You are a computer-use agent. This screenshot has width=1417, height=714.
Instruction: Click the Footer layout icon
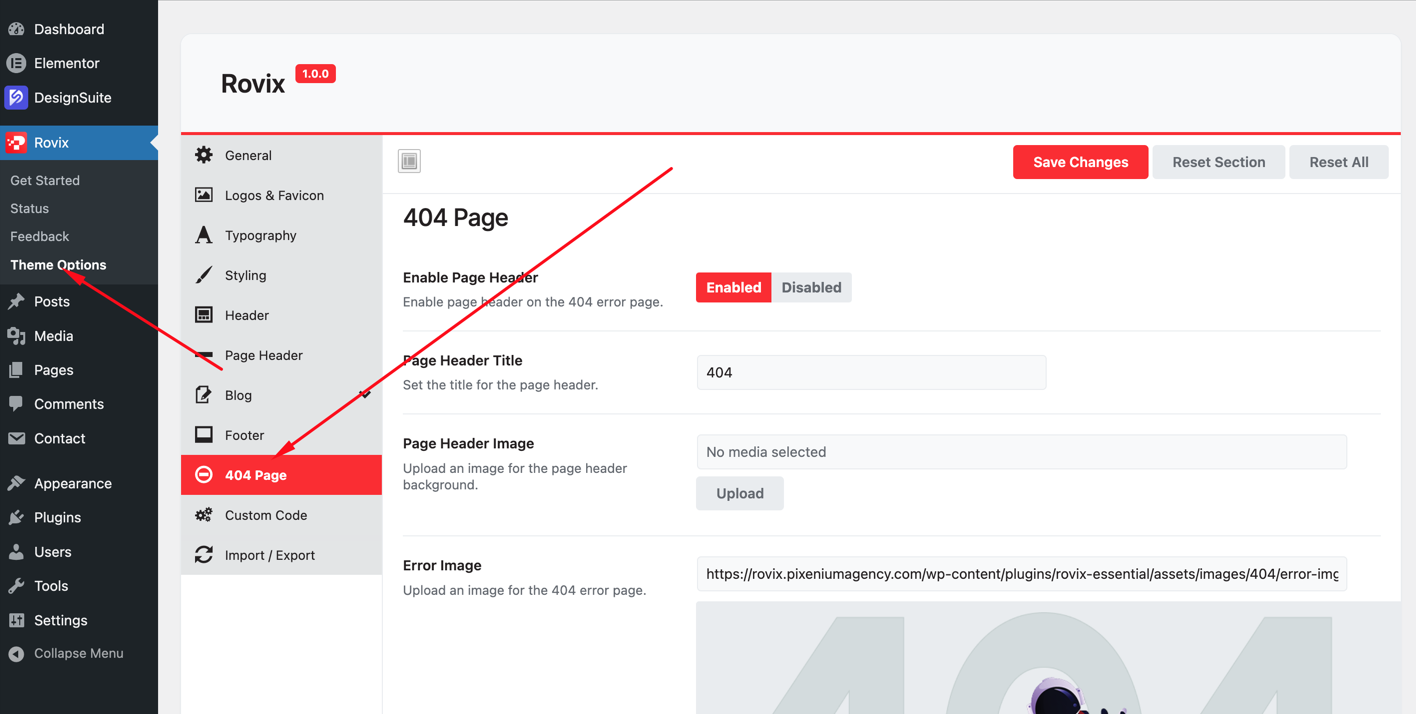tap(204, 435)
